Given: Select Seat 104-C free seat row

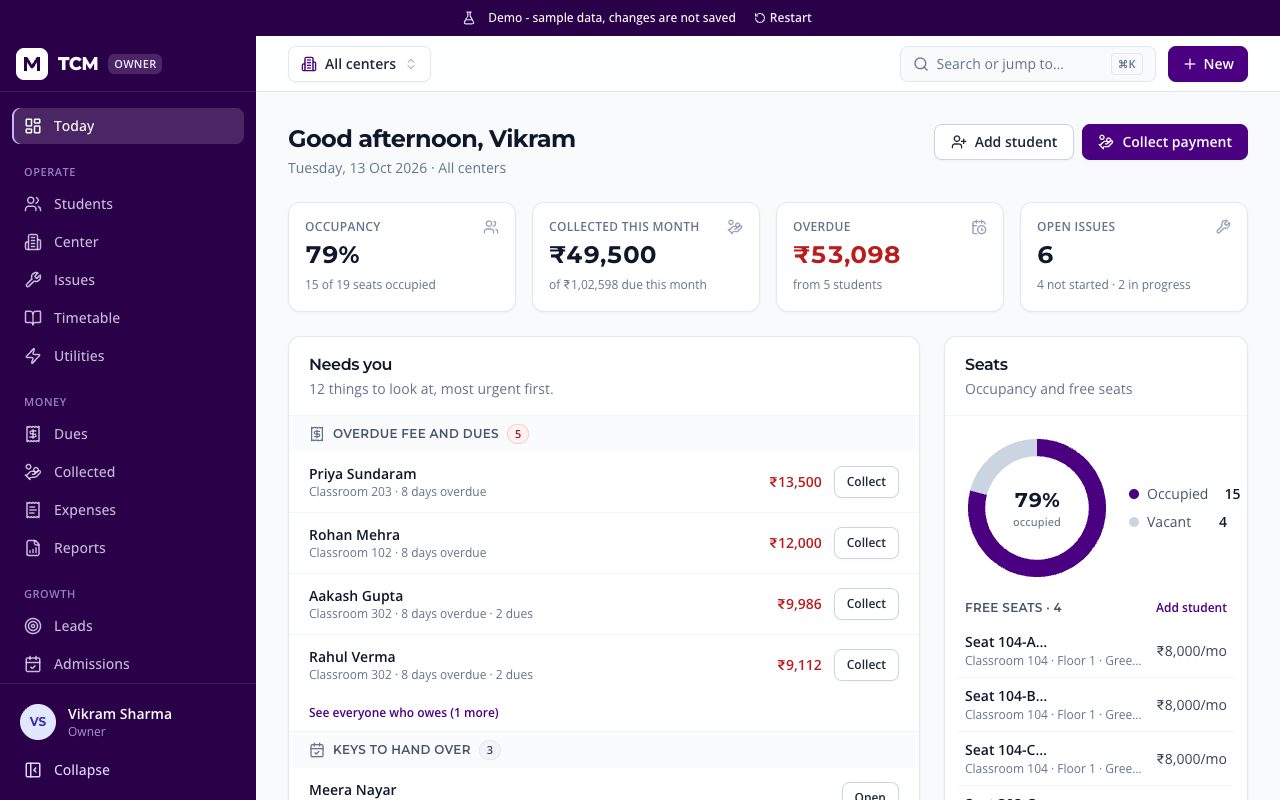Looking at the screenshot, I should click(x=1096, y=758).
